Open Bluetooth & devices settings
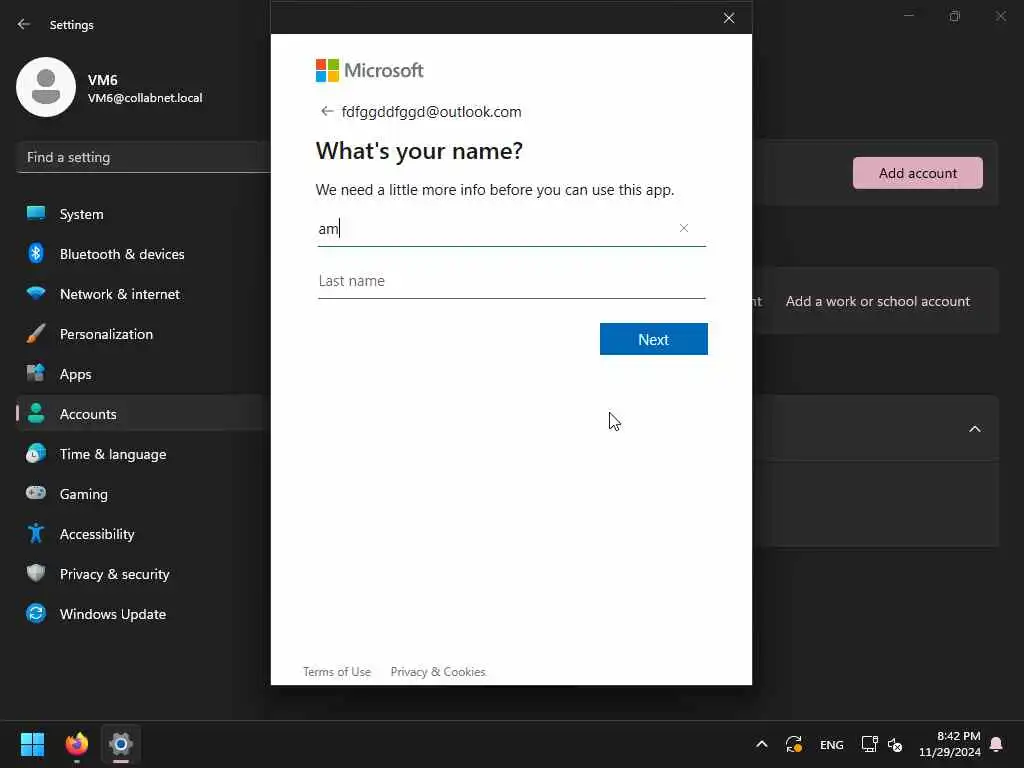 pos(143,253)
